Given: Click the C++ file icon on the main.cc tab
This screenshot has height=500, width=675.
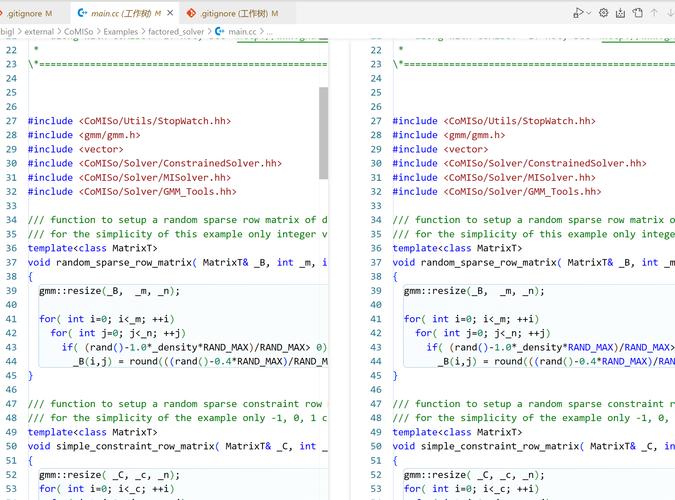Looking at the screenshot, I should 81,14.
